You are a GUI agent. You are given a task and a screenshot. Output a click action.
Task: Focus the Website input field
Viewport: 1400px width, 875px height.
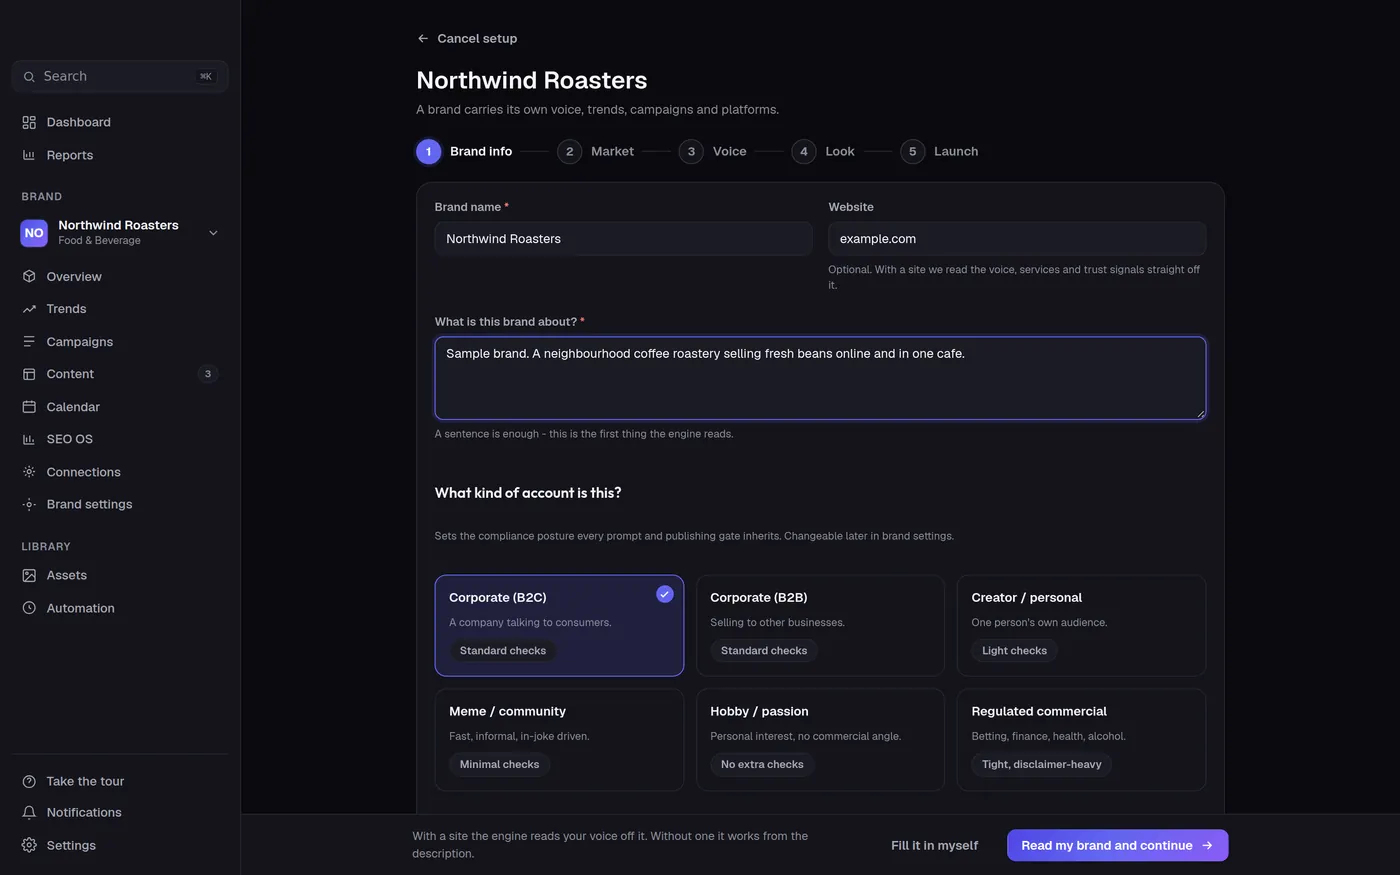click(x=1017, y=239)
